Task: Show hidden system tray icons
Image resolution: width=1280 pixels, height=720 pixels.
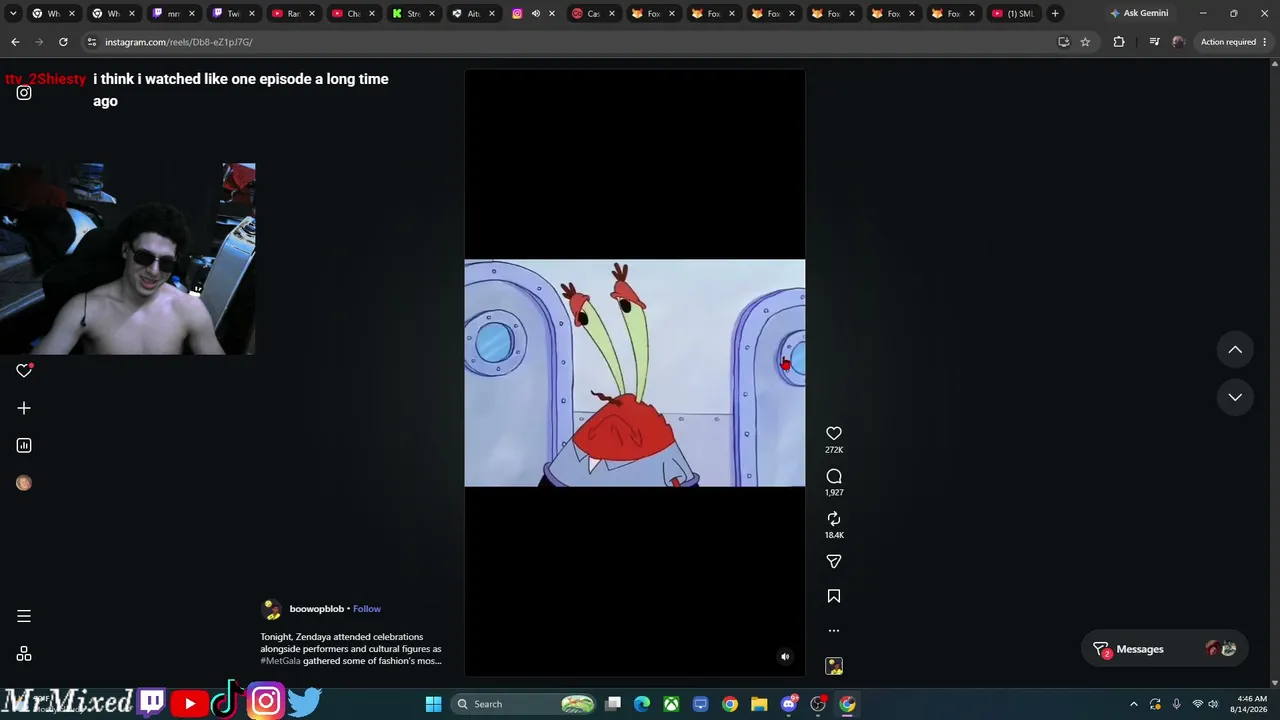Action: [1133, 704]
